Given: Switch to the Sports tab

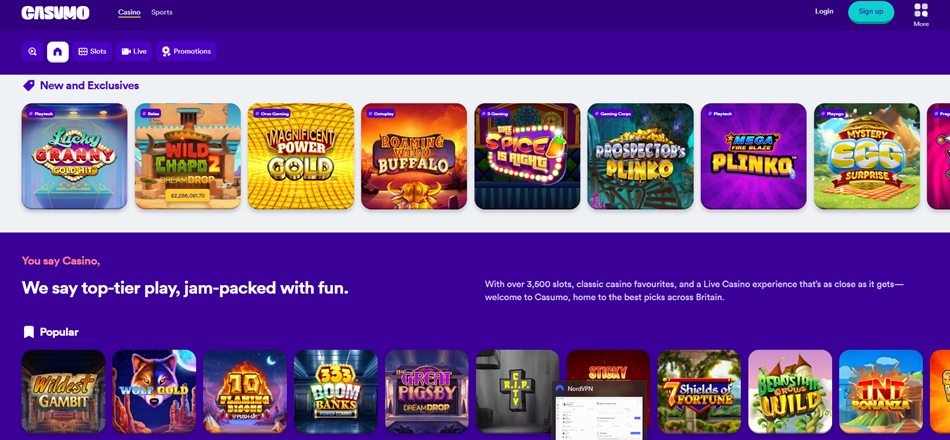Looking at the screenshot, I should [x=162, y=12].
